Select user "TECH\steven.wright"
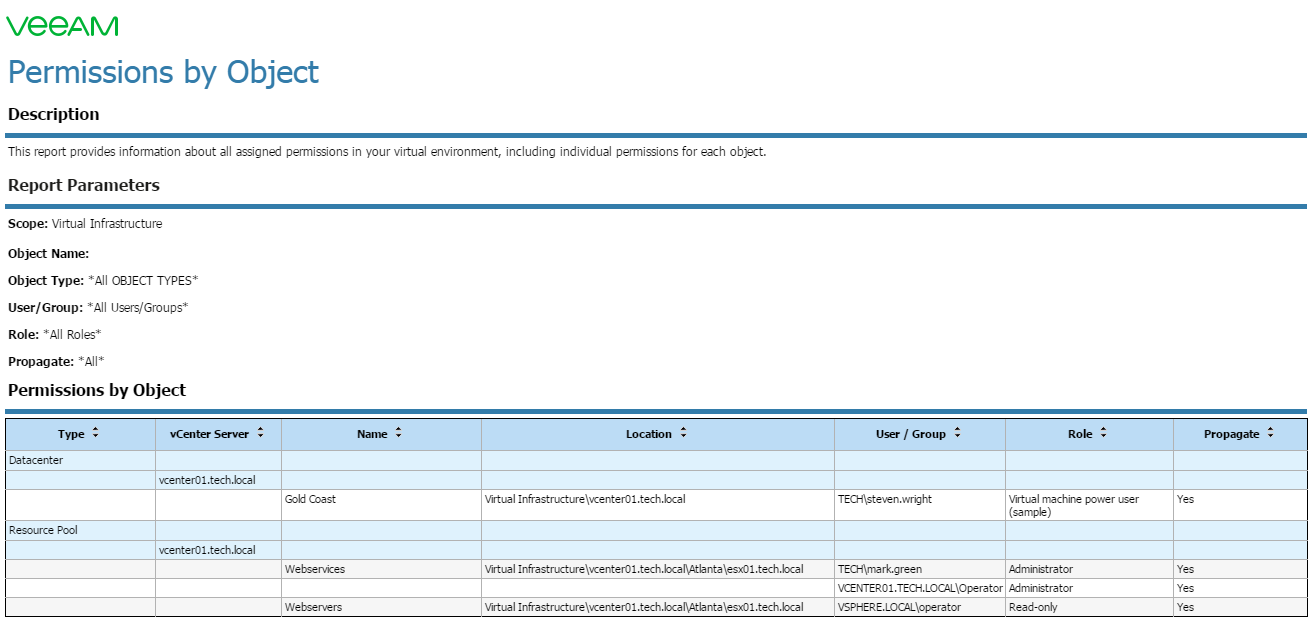 (884, 499)
